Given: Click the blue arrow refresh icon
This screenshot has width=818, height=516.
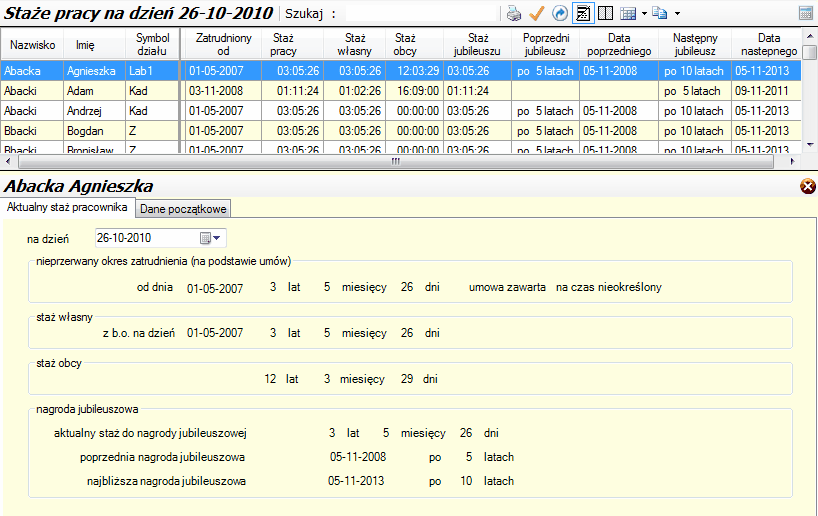Looking at the screenshot, I should pos(560,13).
